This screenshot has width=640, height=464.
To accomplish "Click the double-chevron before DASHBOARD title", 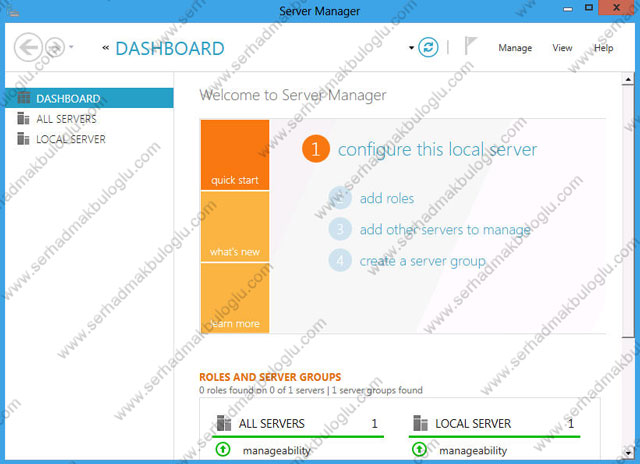I will 105,48.
